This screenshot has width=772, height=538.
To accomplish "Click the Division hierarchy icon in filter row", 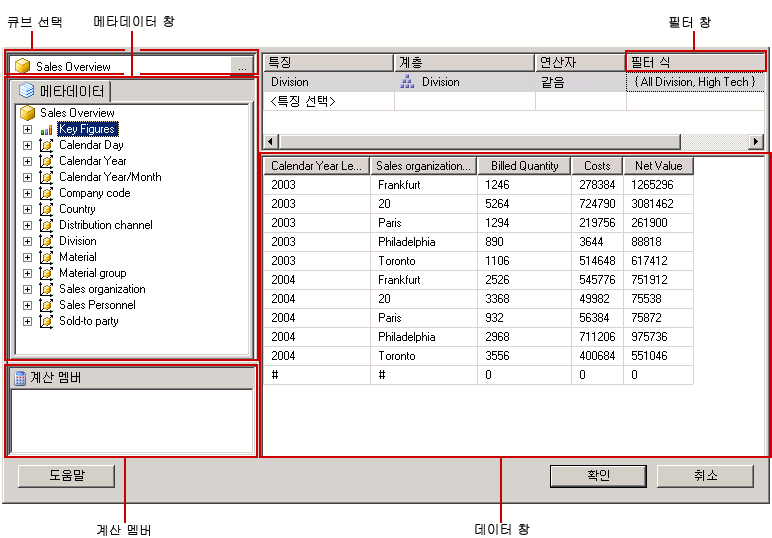I will [x=407, y=82].
